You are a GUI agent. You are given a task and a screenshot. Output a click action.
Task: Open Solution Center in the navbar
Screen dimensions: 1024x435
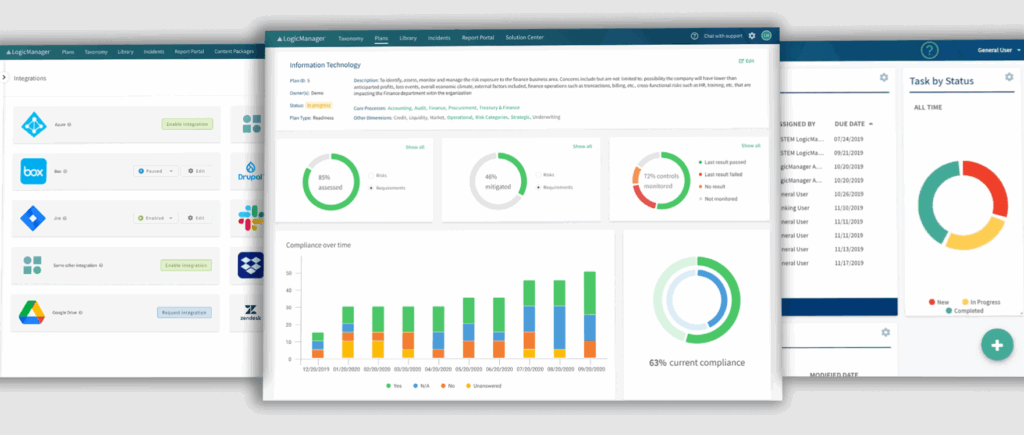coord(524,38)
